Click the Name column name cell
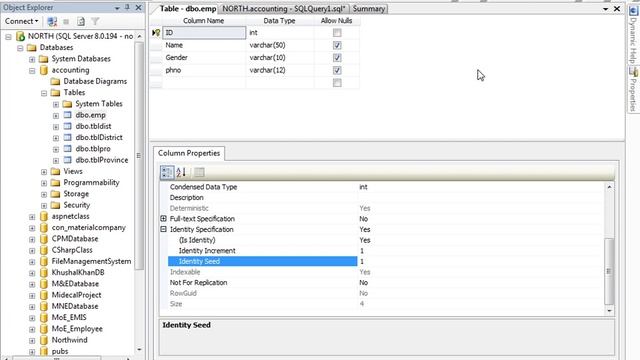This screenshot has width=640, height=360. pos(204,45)
